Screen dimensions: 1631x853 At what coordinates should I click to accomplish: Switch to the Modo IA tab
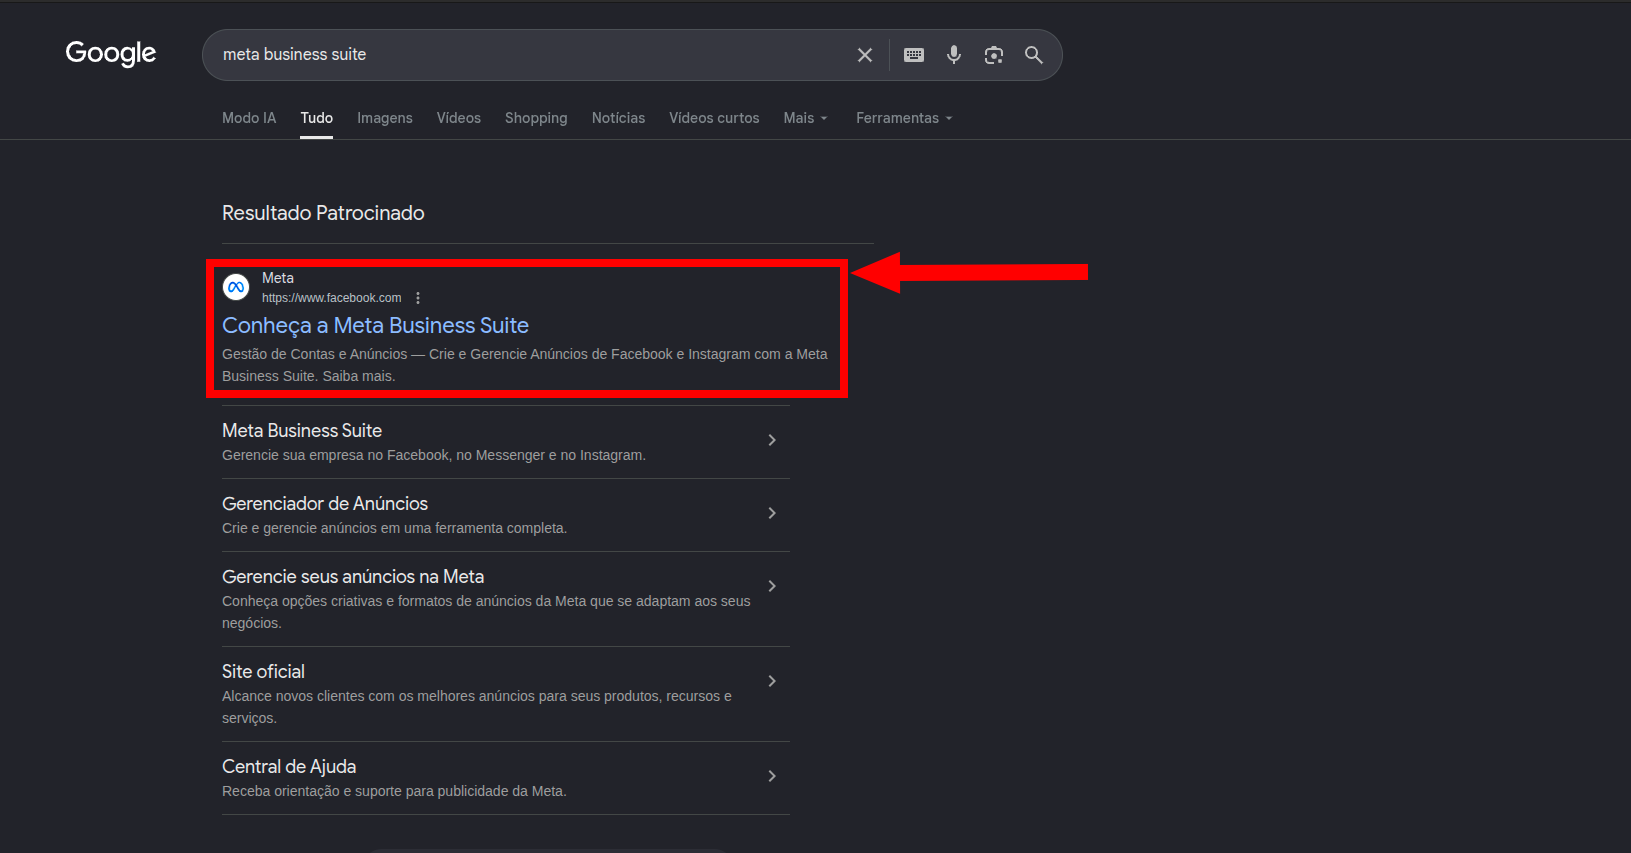point(249,118)
